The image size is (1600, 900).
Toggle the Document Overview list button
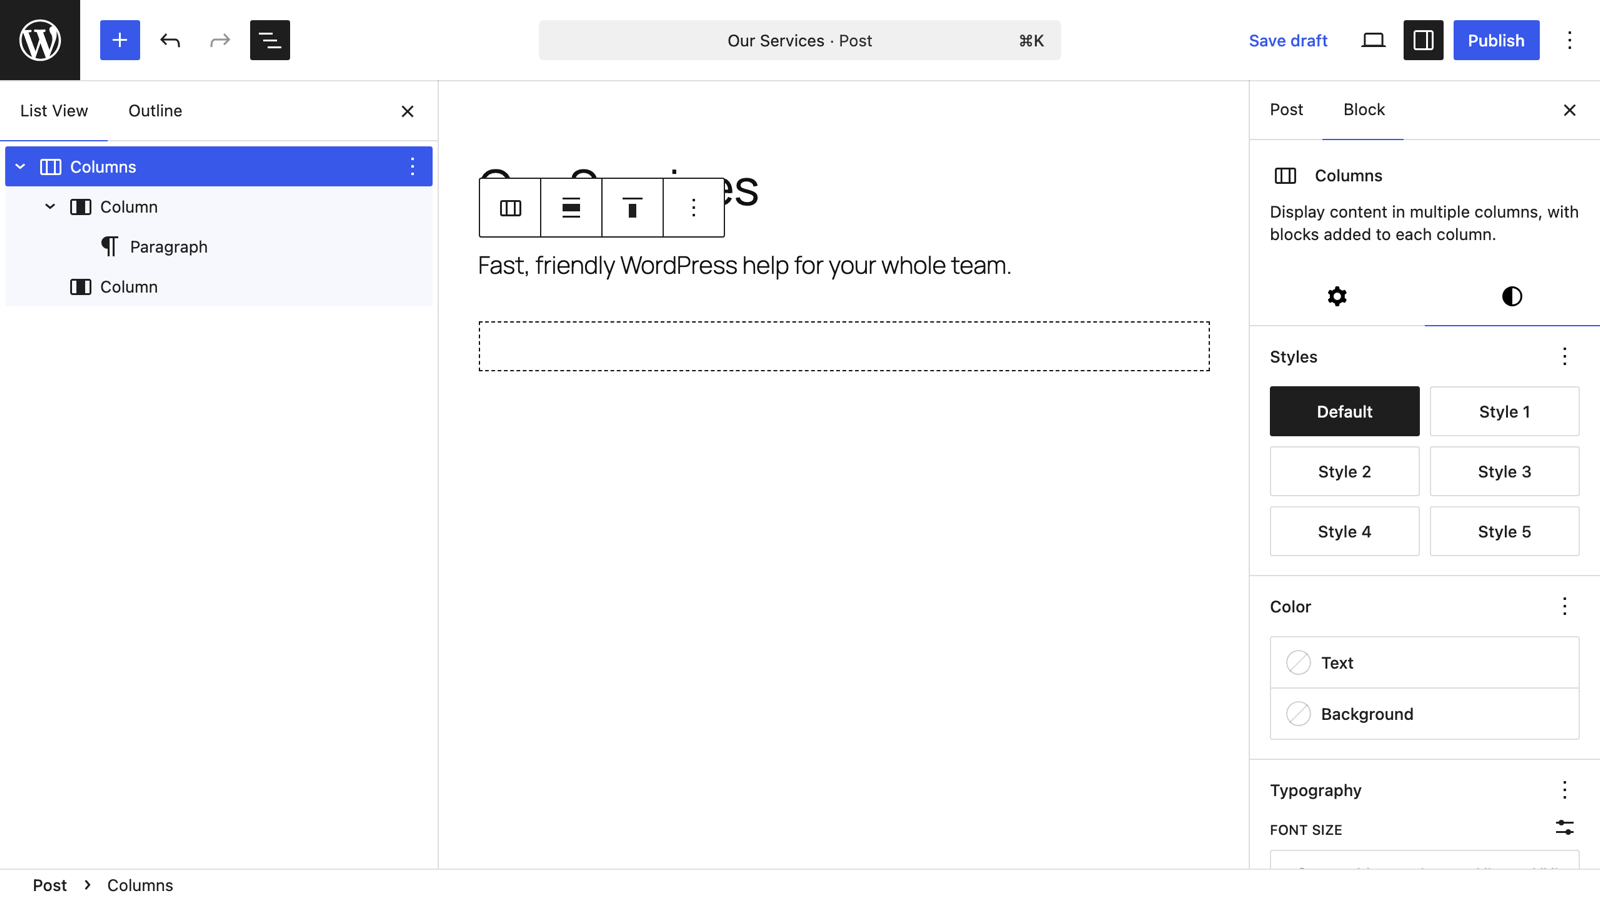click(x=270, y=40)
